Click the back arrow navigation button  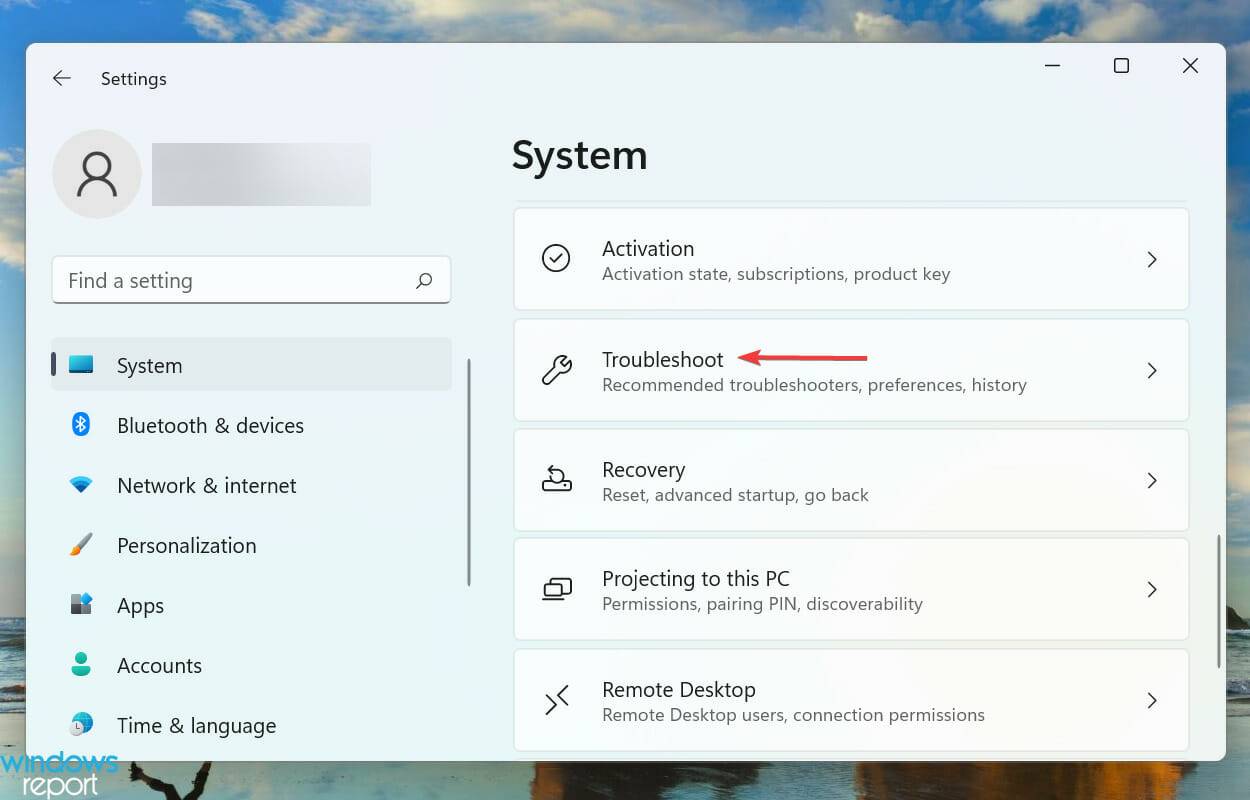coord(61,78)
